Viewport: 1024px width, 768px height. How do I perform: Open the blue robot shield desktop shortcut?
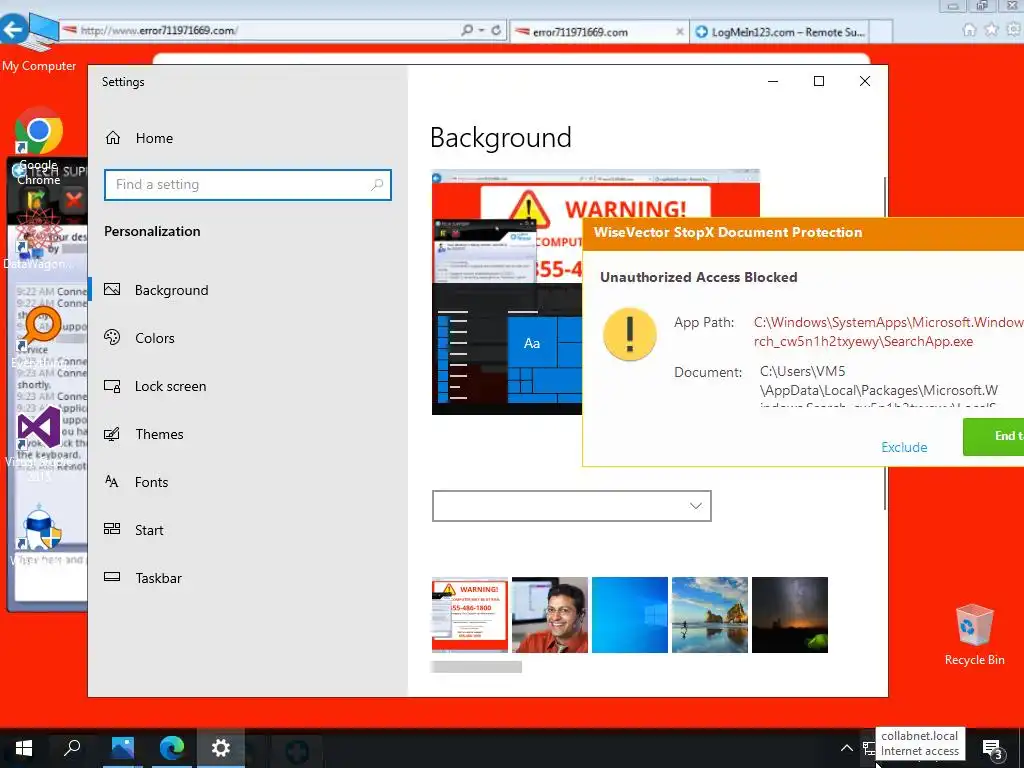[40, 534]
